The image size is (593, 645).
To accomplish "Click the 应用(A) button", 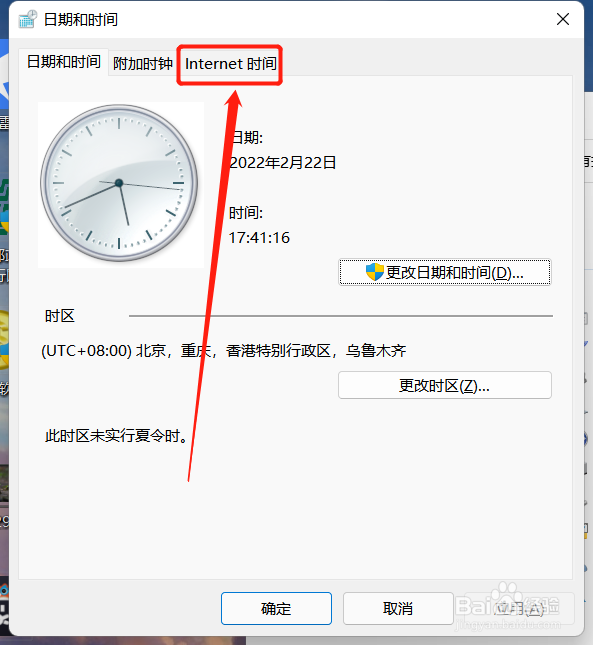I will (519, 608).
